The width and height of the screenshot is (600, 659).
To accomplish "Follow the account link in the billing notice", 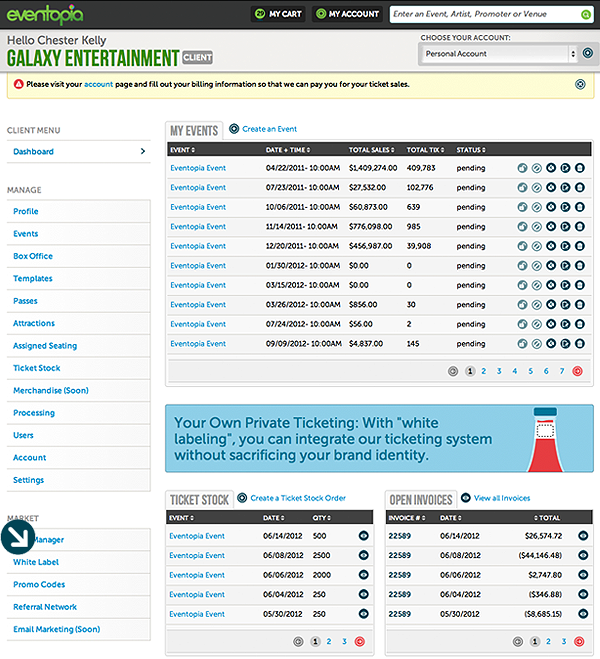I will click(98, 84).
